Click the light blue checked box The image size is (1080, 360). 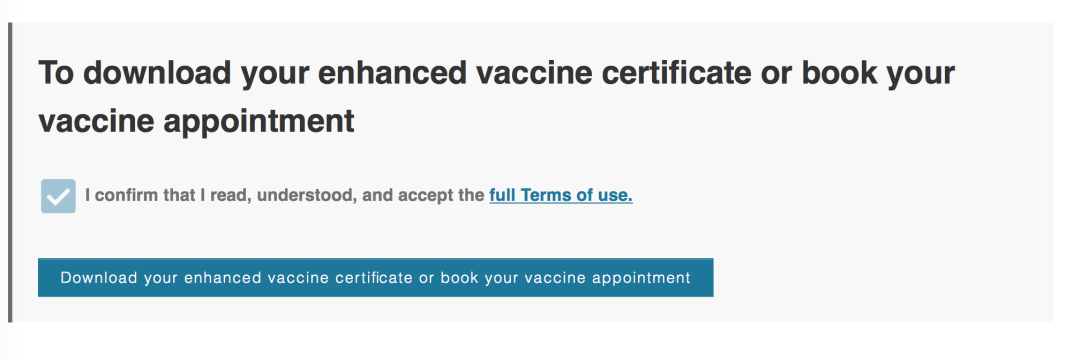(58, 196)
